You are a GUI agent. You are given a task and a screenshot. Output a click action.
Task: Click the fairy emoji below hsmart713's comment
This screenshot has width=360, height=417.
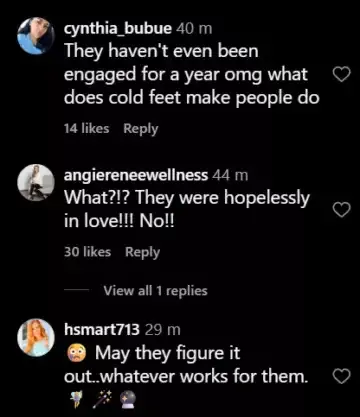pos(75,399)
